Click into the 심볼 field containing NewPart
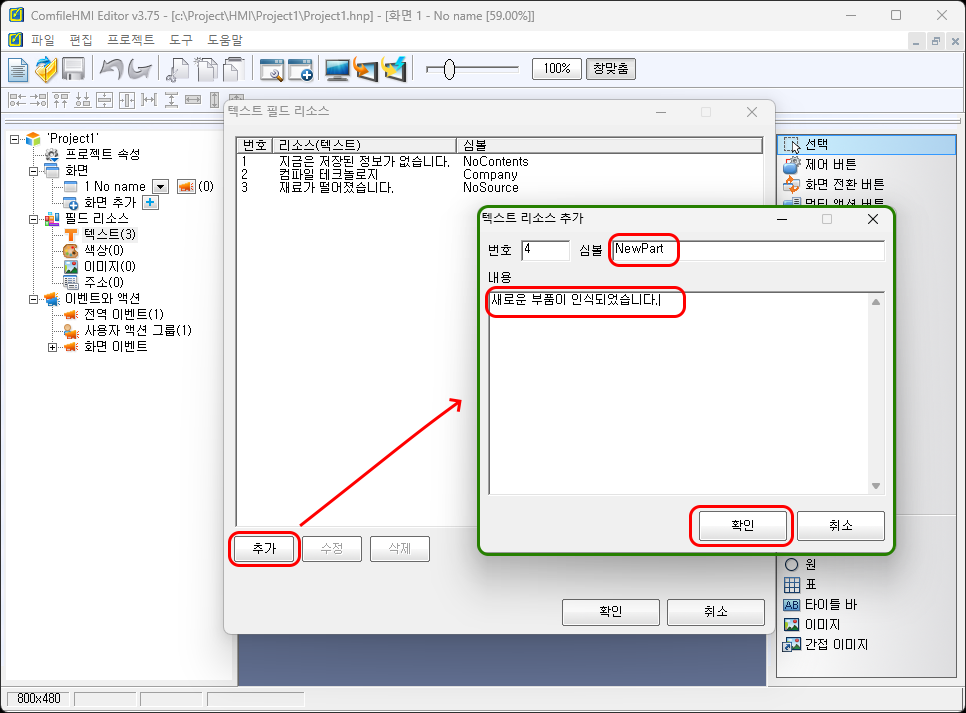Screen dimensions: 966x713 pos(746,249)
